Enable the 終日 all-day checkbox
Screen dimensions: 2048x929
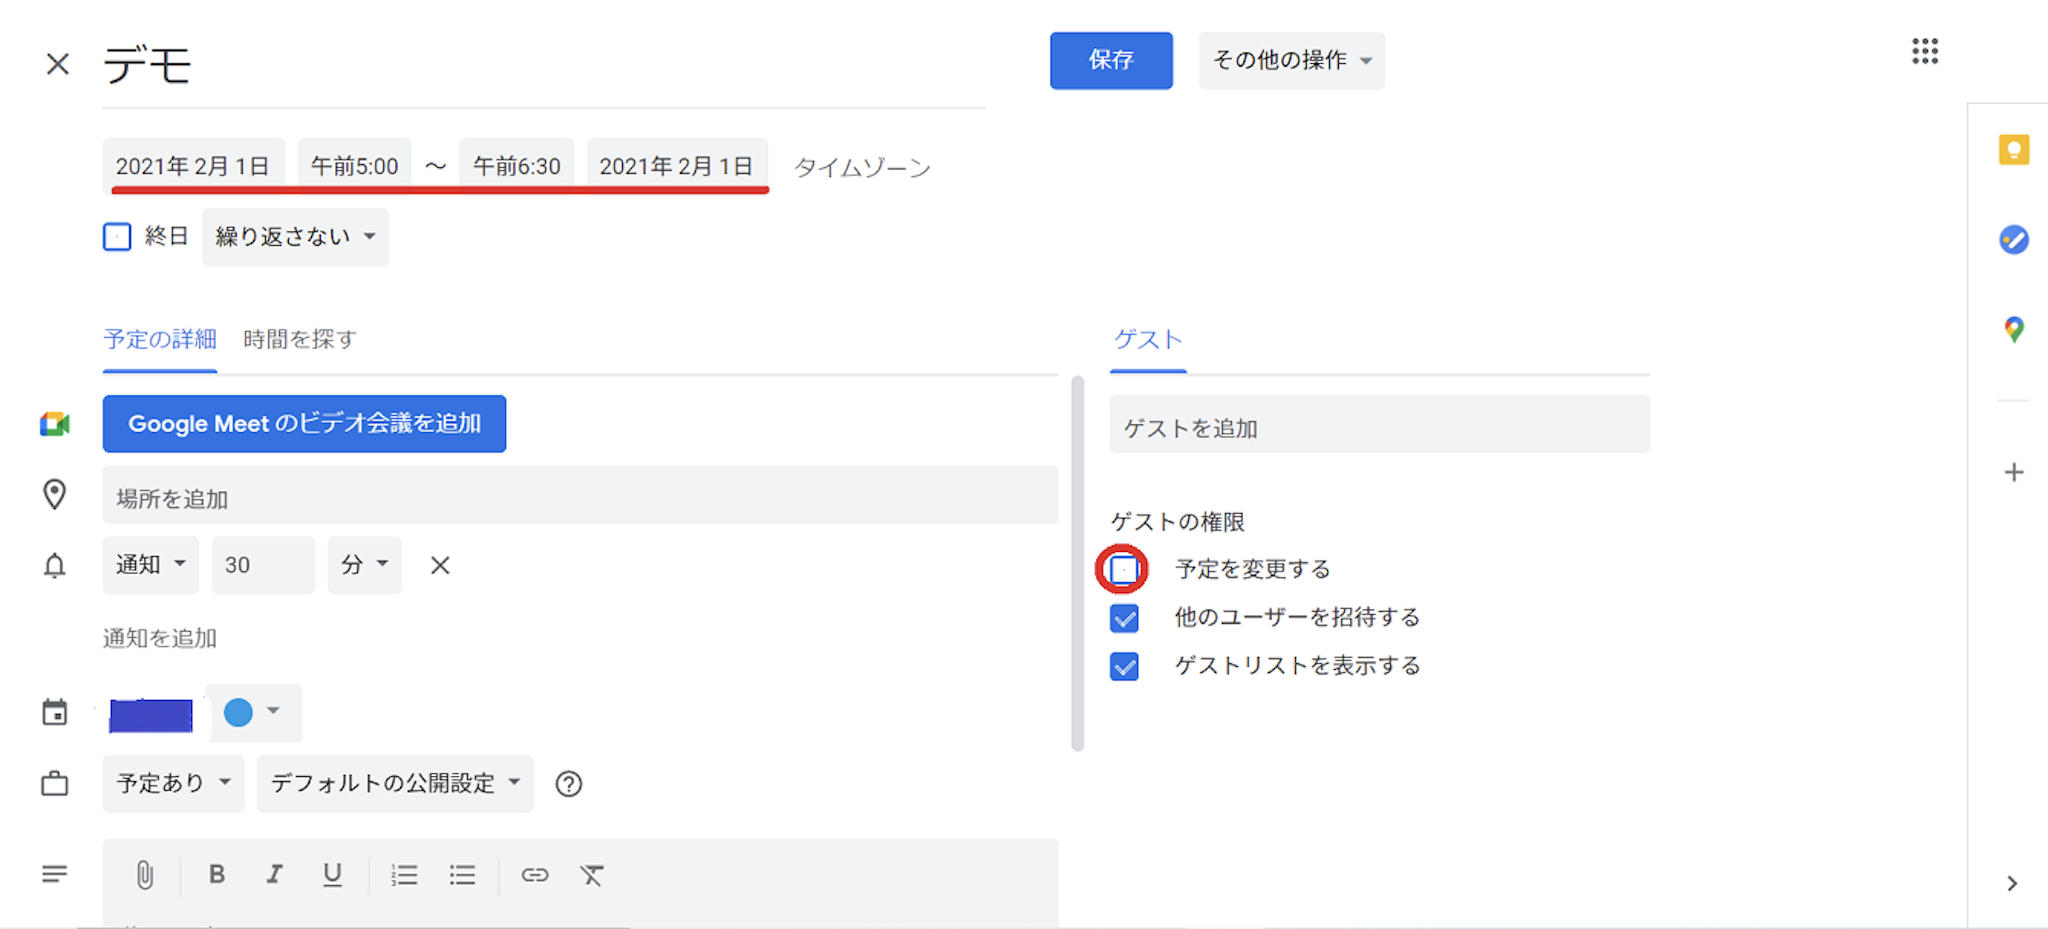click(x=117, y=237)
